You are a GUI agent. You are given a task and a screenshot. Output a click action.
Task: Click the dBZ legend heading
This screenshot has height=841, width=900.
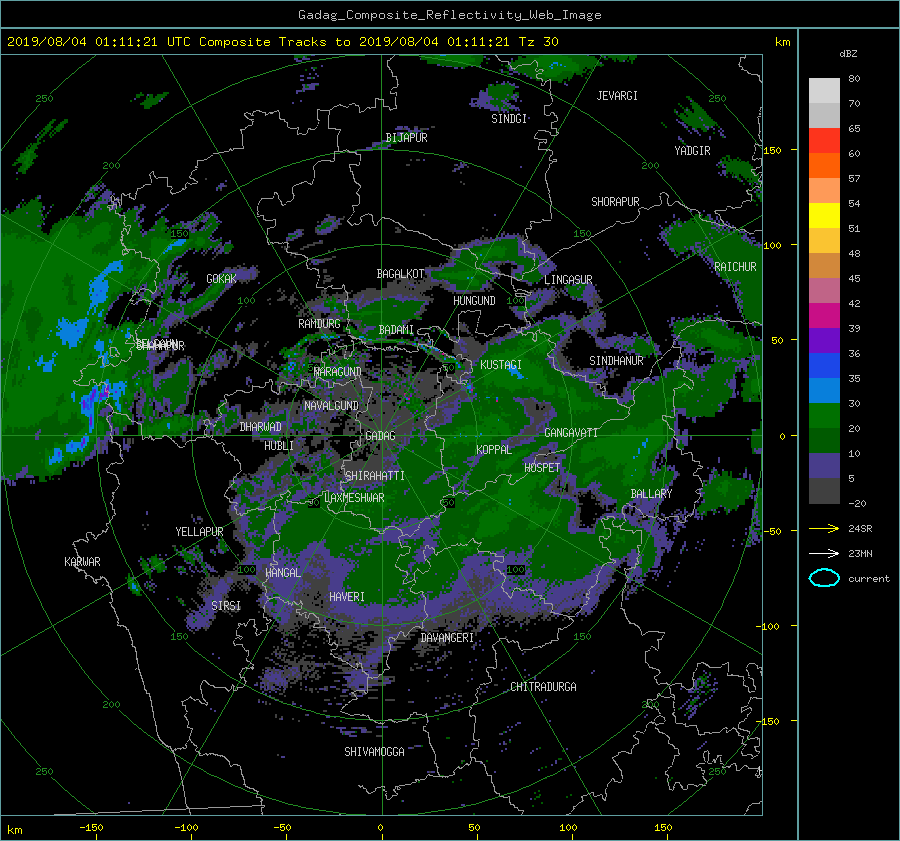(x=848, y=53)
